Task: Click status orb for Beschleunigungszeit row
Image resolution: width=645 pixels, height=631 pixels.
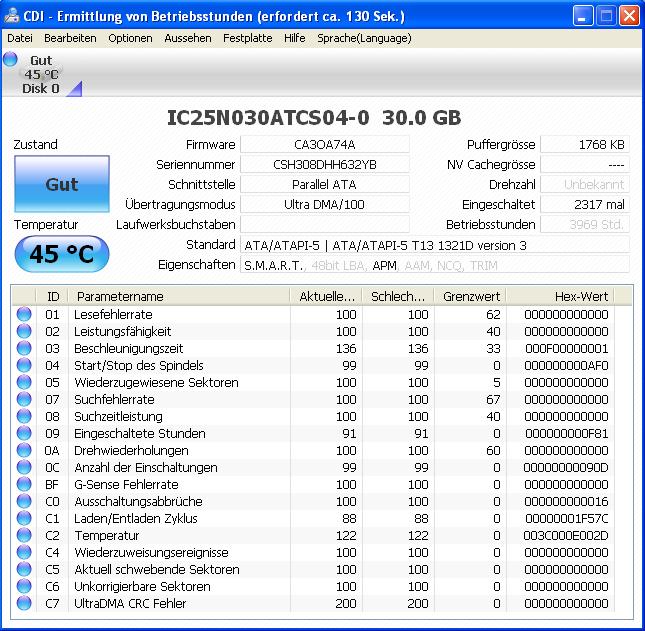Action: click(x=24, y=348)
